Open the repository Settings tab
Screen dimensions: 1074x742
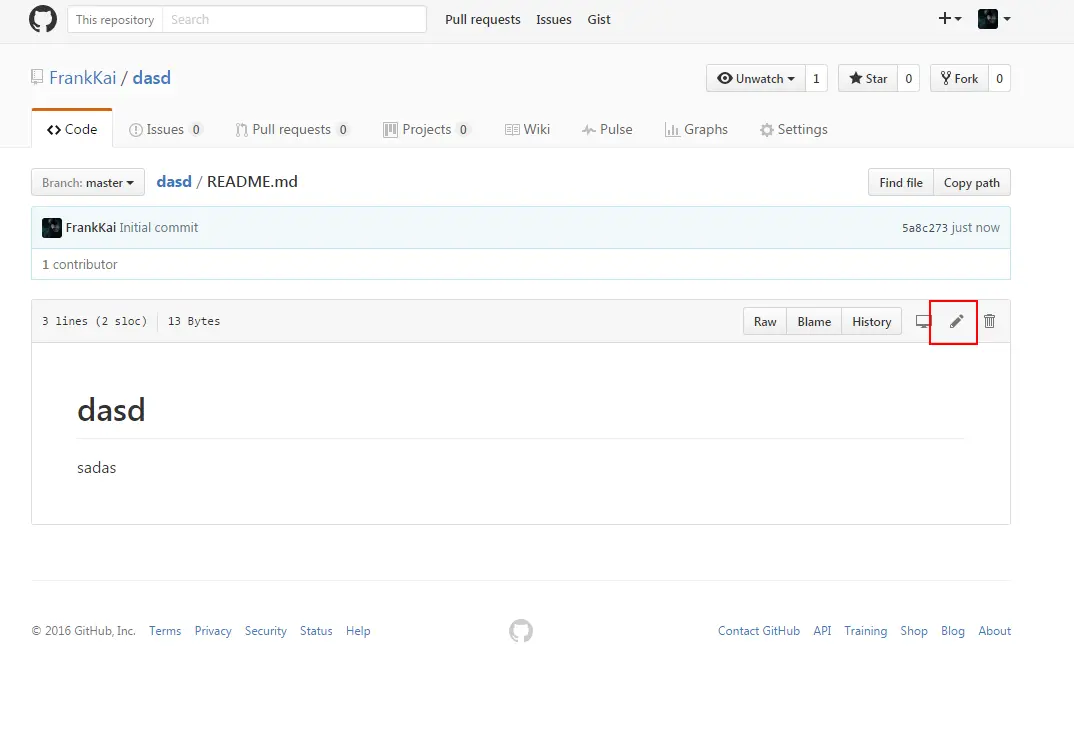pos(794,129)
